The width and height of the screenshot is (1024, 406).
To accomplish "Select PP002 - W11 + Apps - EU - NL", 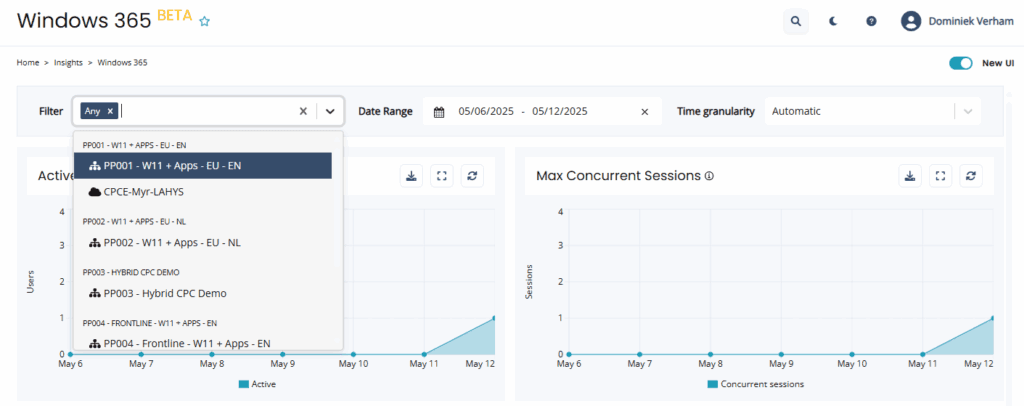I will tap(172, 242).
